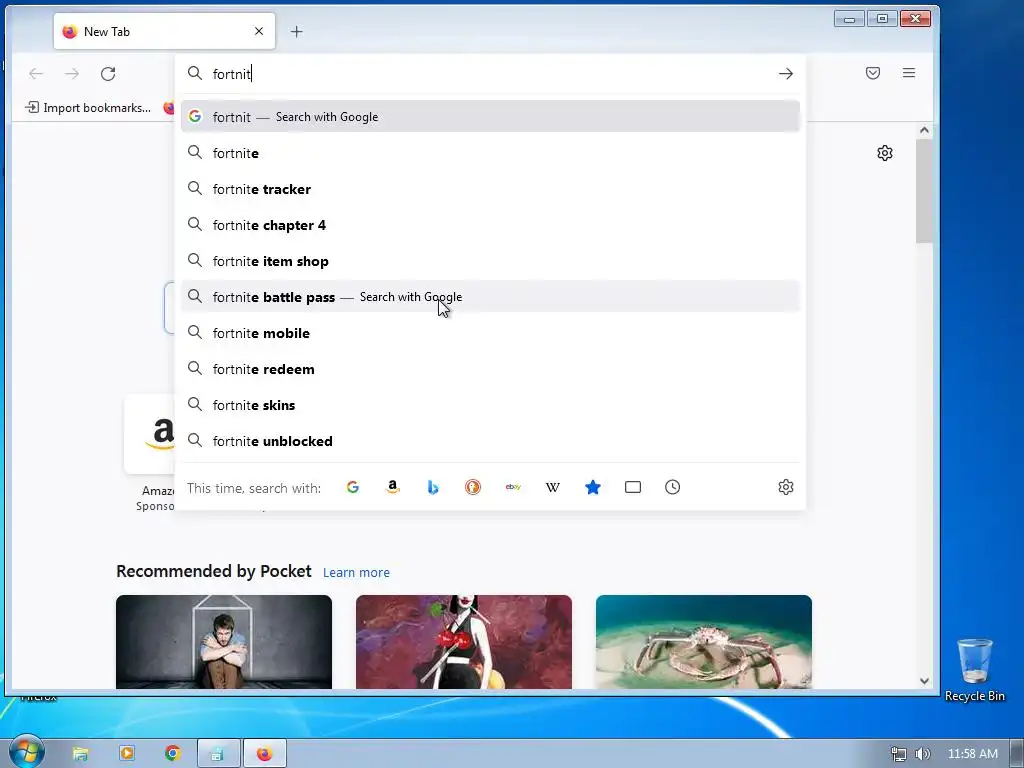Viewport: 1024px width, 768px height.
Task: Search bookmarks with star icon
Action: point(593,487)
